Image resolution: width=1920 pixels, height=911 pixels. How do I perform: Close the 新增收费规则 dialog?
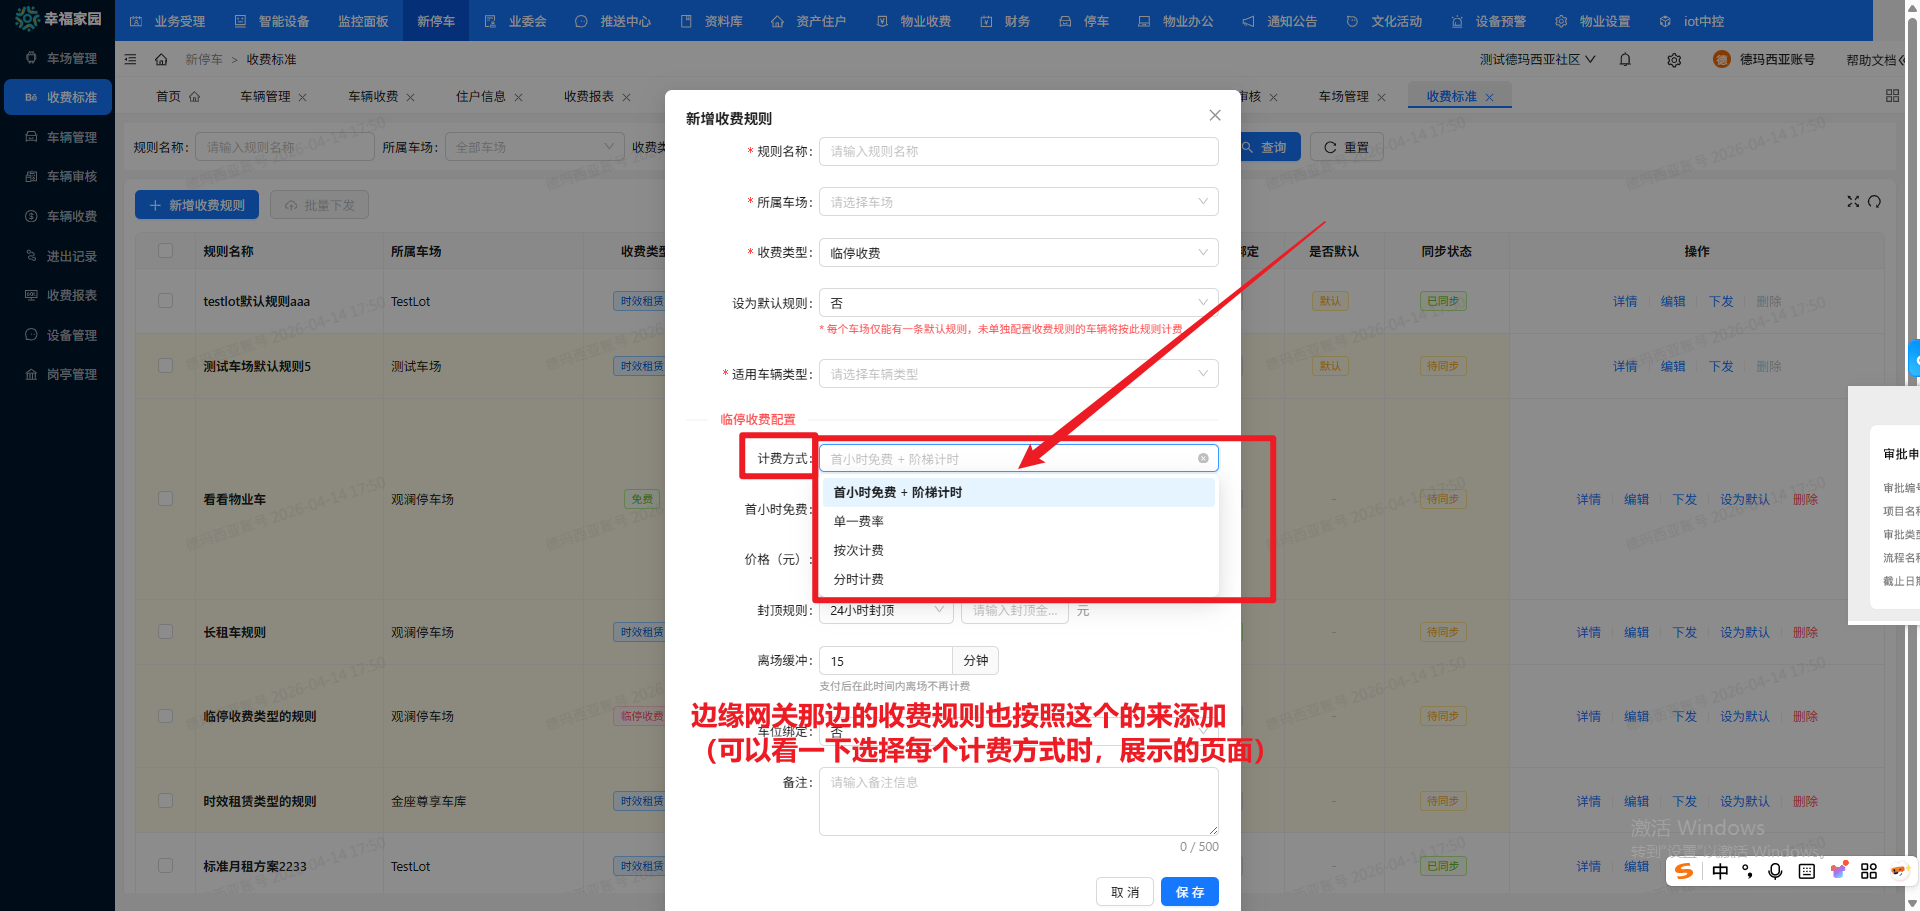[x=1214, y=116]
